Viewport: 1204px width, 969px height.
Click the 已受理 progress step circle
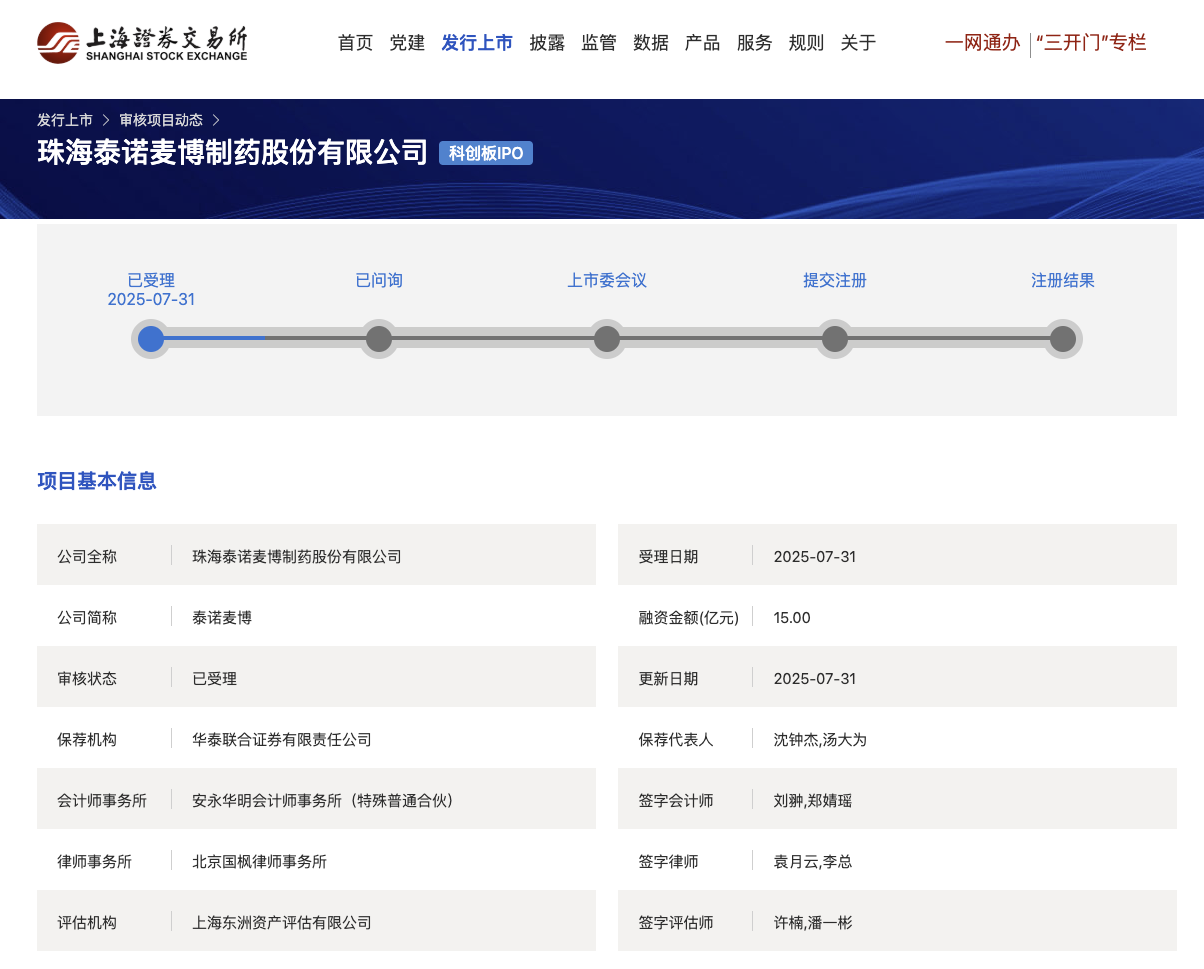[151, 339]
